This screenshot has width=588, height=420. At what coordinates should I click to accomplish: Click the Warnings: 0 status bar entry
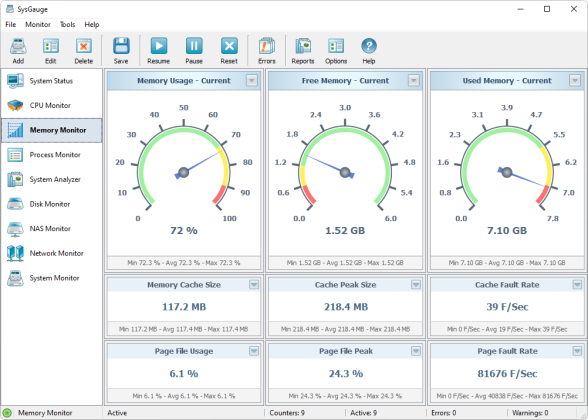530,413
